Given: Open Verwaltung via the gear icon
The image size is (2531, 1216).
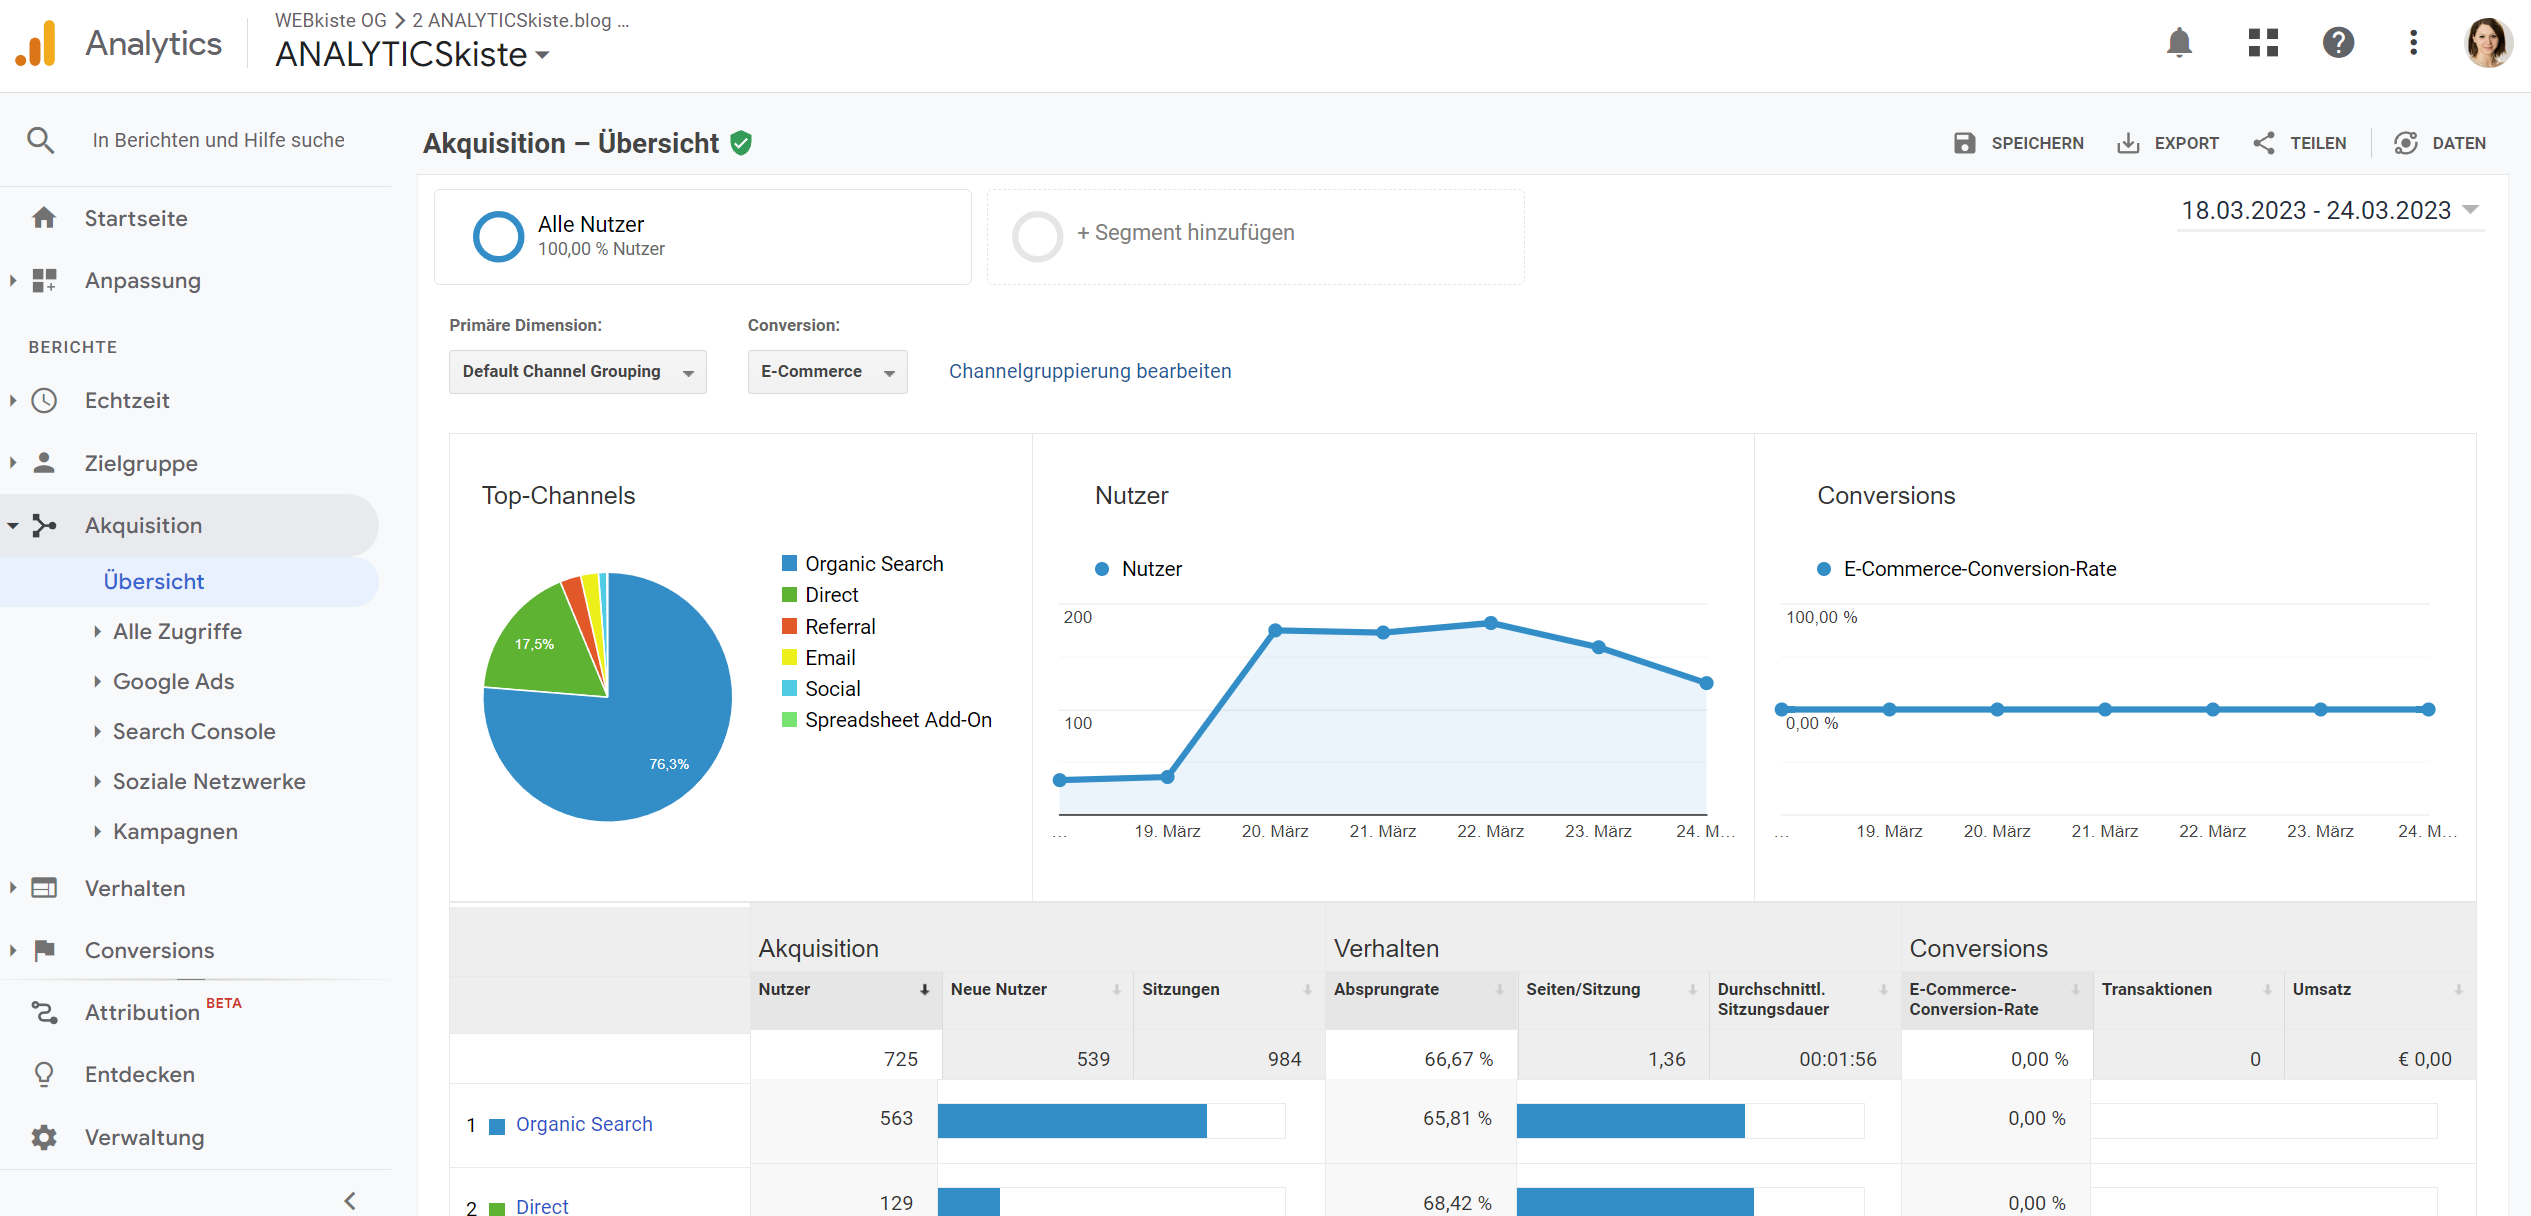Looking at the screenshot, I should (x=44, y=1137).
